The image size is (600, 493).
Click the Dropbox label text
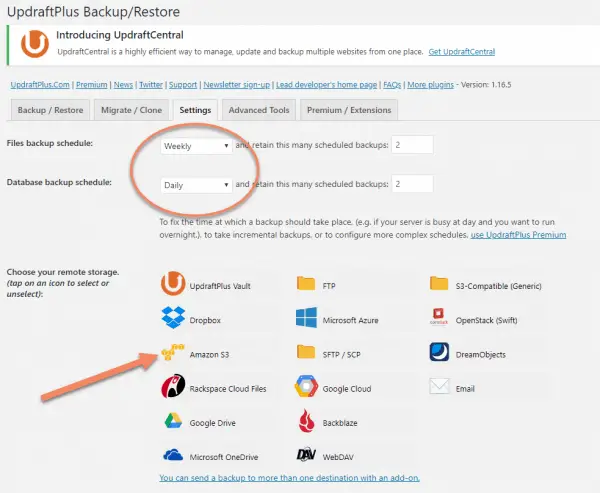205,320
